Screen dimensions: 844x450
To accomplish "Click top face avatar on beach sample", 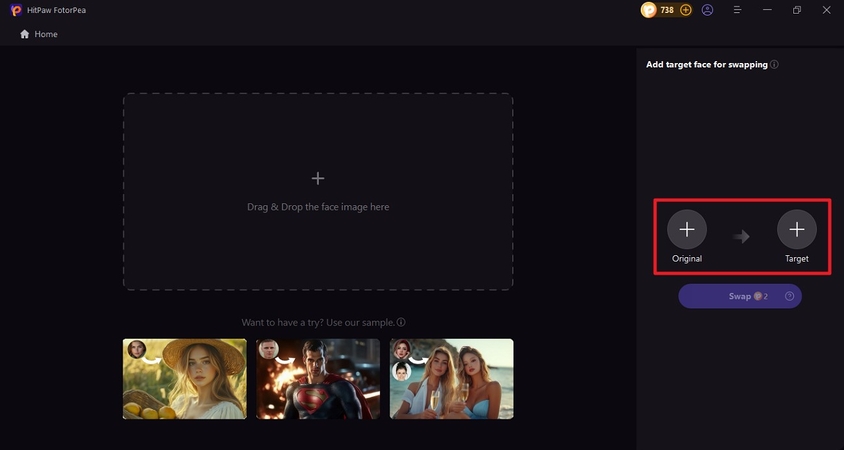I will pyautogui.click(x=402, y=349).
